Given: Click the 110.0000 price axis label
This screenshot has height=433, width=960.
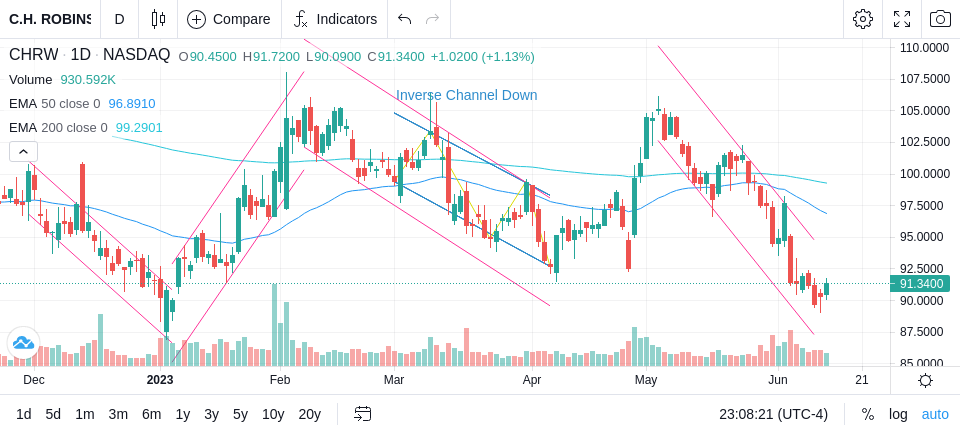Looking at the screenshot, I should (924, 47).
